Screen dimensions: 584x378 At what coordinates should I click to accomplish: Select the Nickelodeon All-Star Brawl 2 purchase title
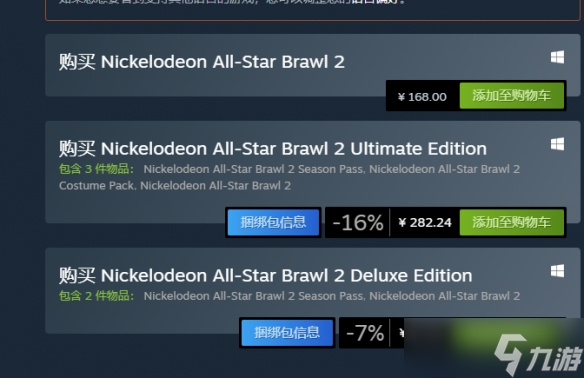pos(201,62)
